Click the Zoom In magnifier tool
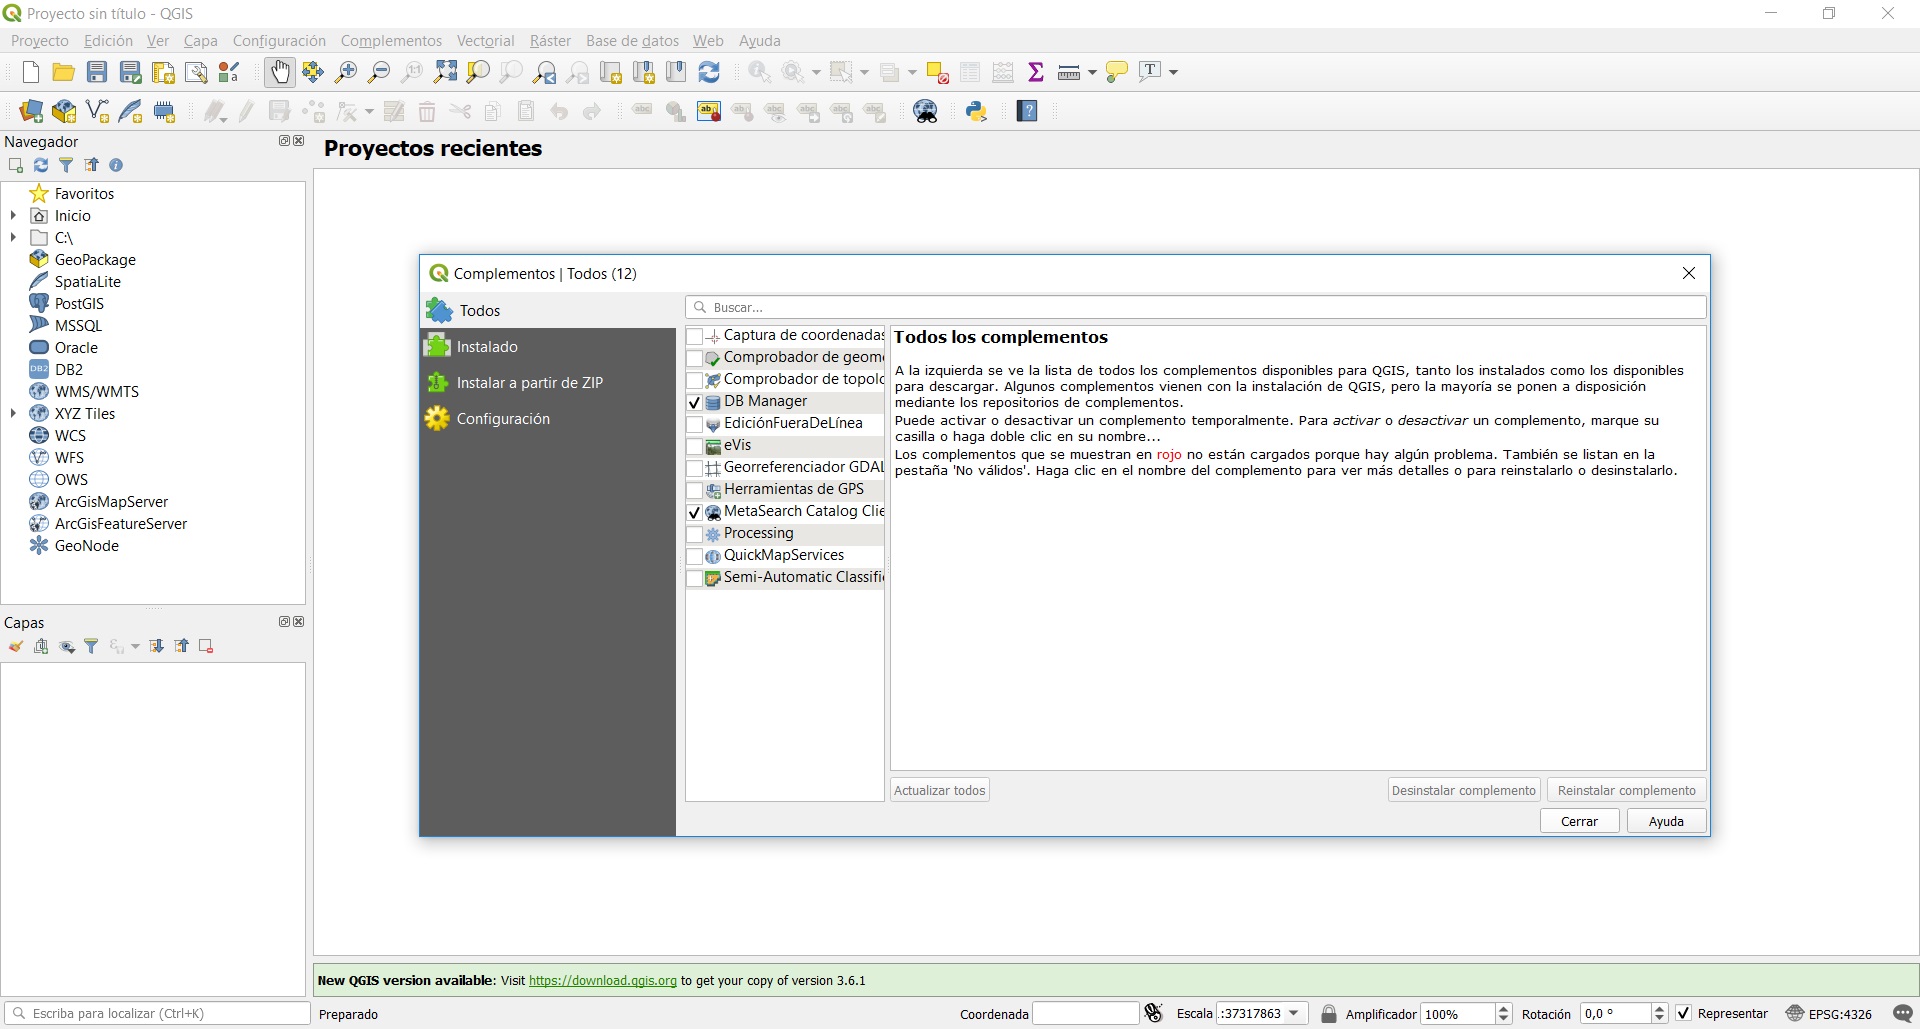Viewport: 1920px width, 1029px height. [346, 72]
